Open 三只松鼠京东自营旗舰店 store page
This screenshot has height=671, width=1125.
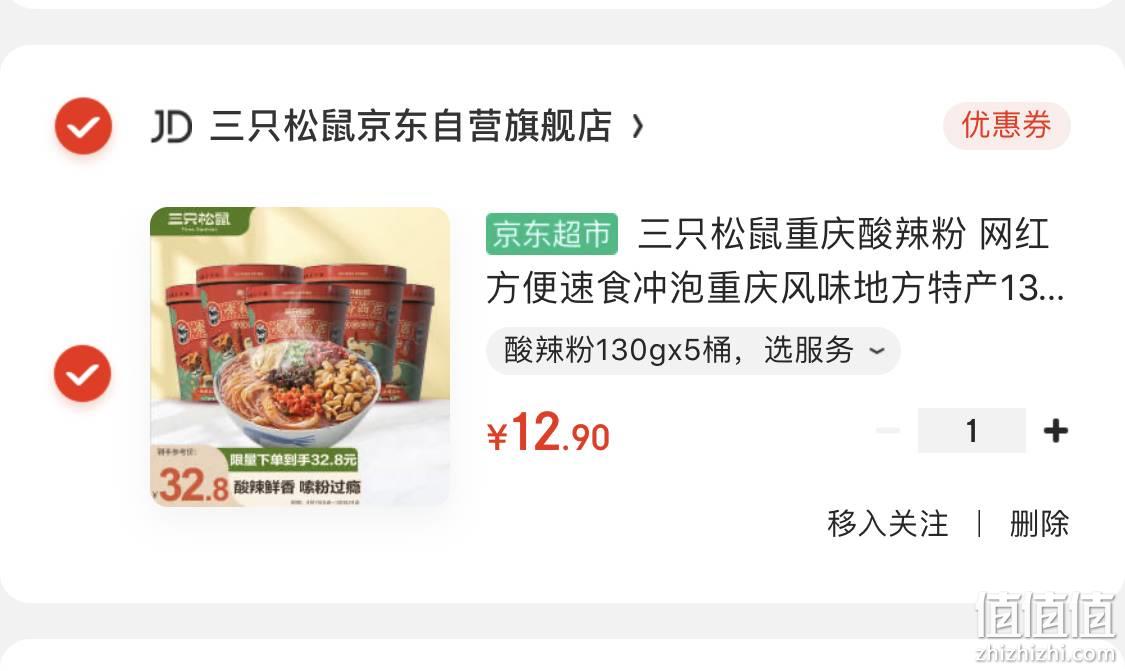point(411,126)
